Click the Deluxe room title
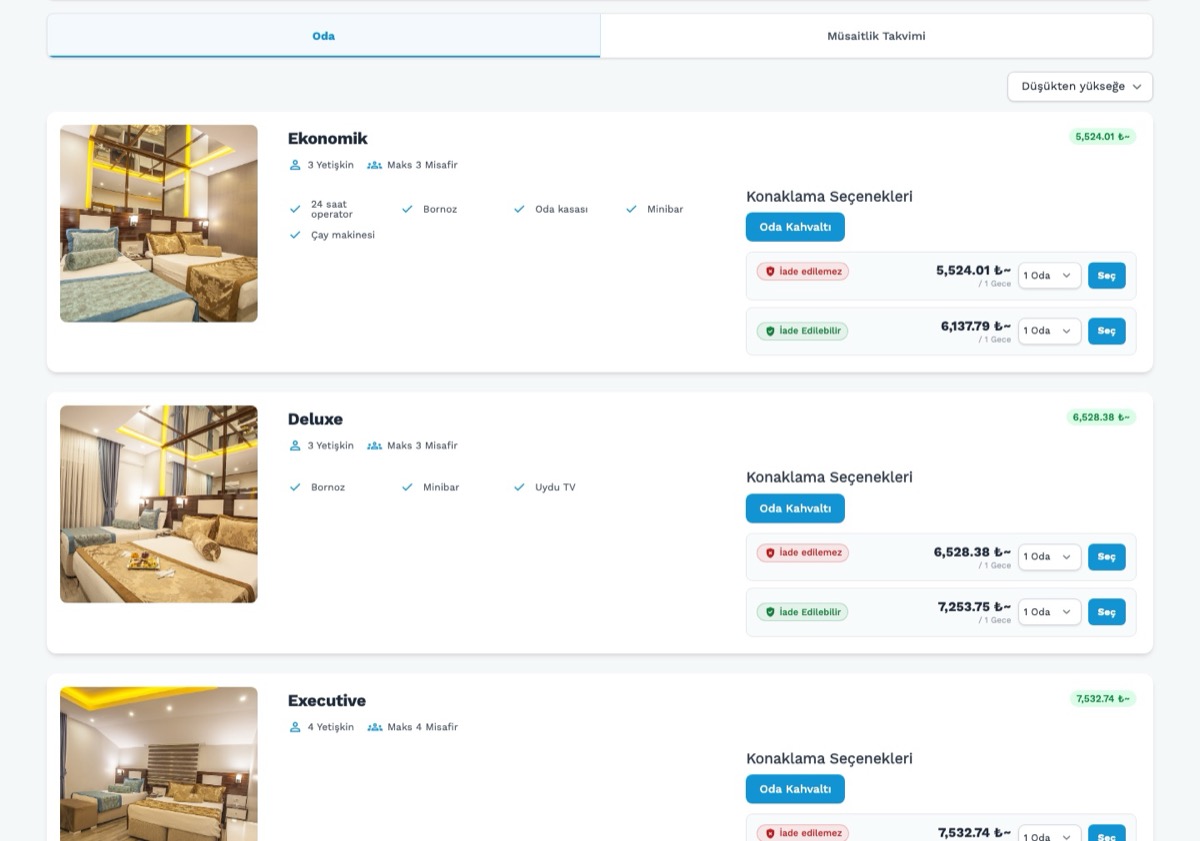Viewport: 1200px width, 841px height. click(x=315, y=419)
